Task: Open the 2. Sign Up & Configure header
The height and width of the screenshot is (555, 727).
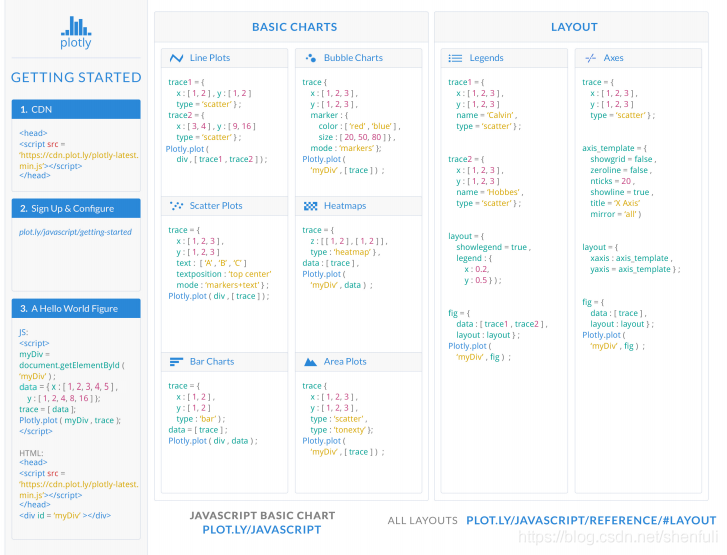Action: 76,209
